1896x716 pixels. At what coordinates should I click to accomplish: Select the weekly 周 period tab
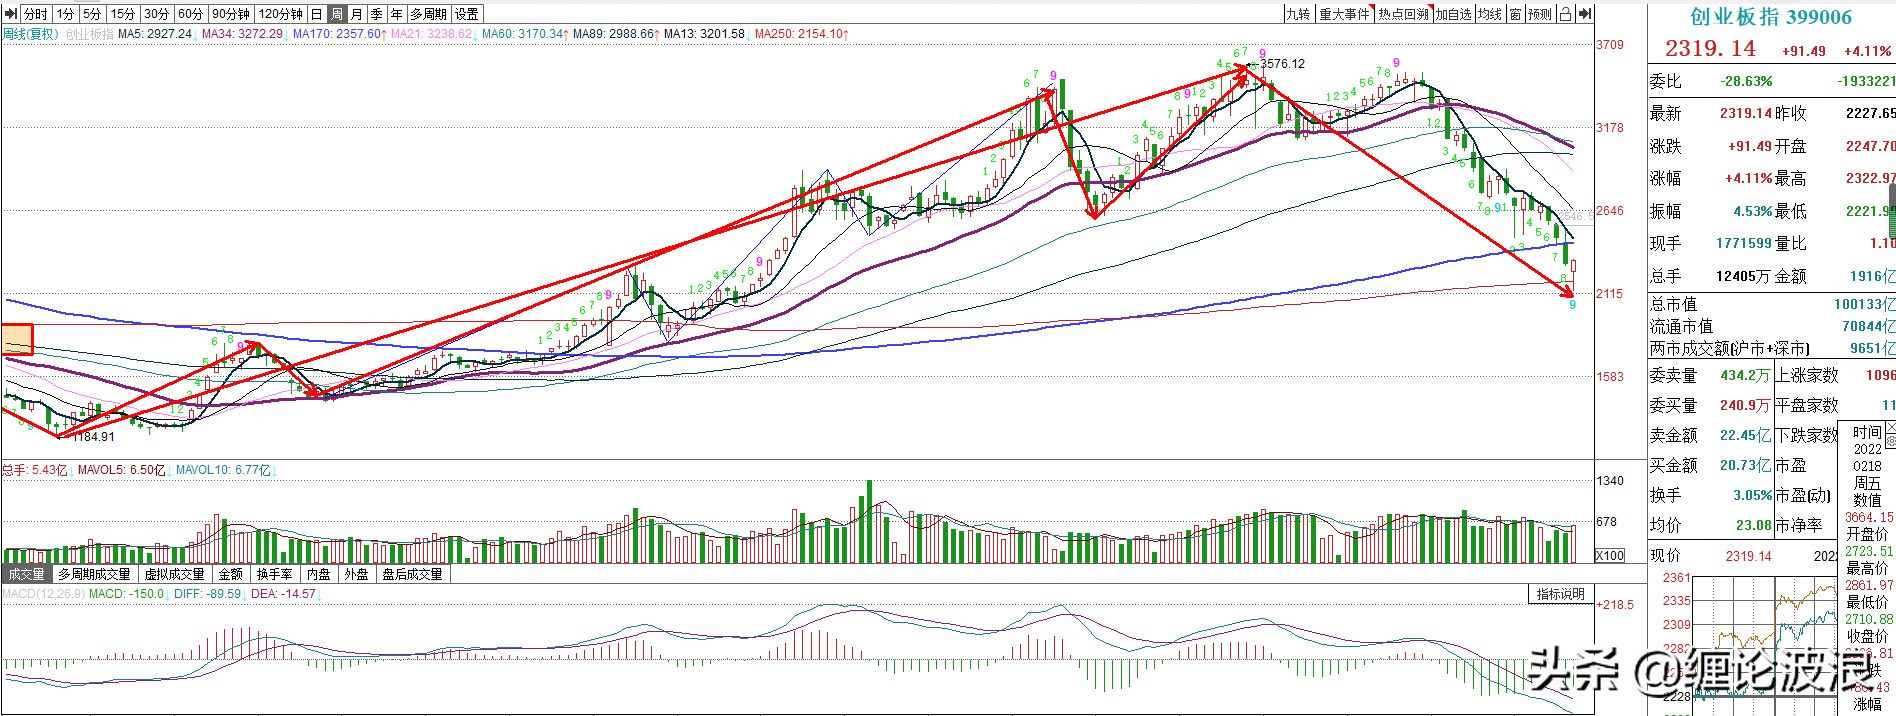point(337,14)
